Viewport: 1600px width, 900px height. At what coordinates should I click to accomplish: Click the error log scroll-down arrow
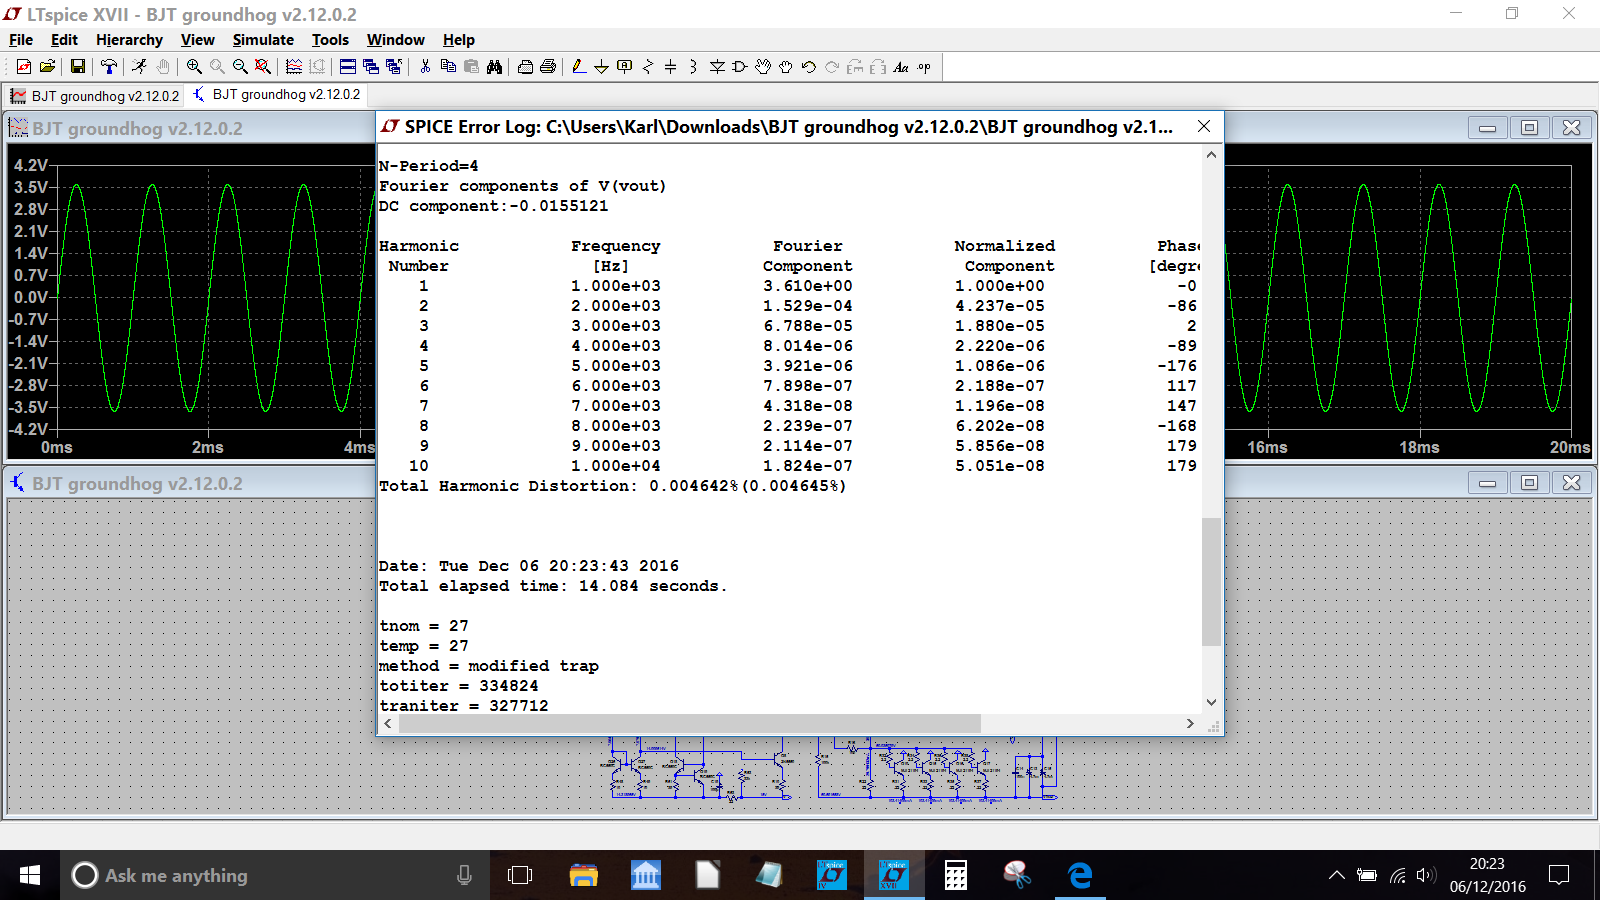tap(1211, 702)
